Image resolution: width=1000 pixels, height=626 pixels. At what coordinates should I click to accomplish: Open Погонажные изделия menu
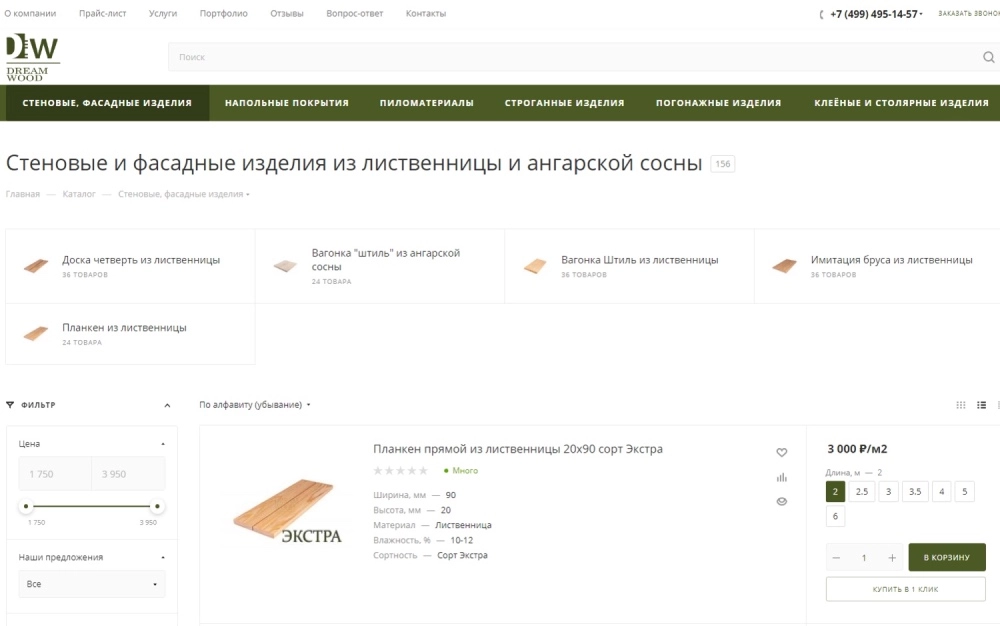point(719,103)
